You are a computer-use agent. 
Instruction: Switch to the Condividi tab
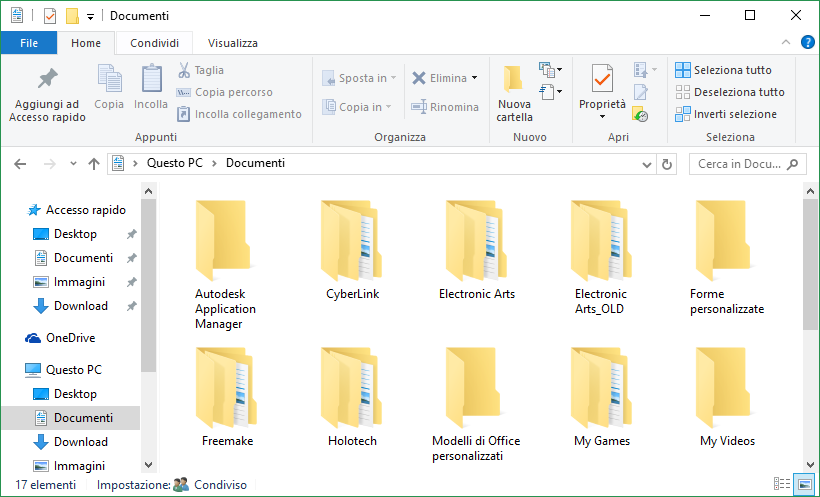[x=154, y=43]
